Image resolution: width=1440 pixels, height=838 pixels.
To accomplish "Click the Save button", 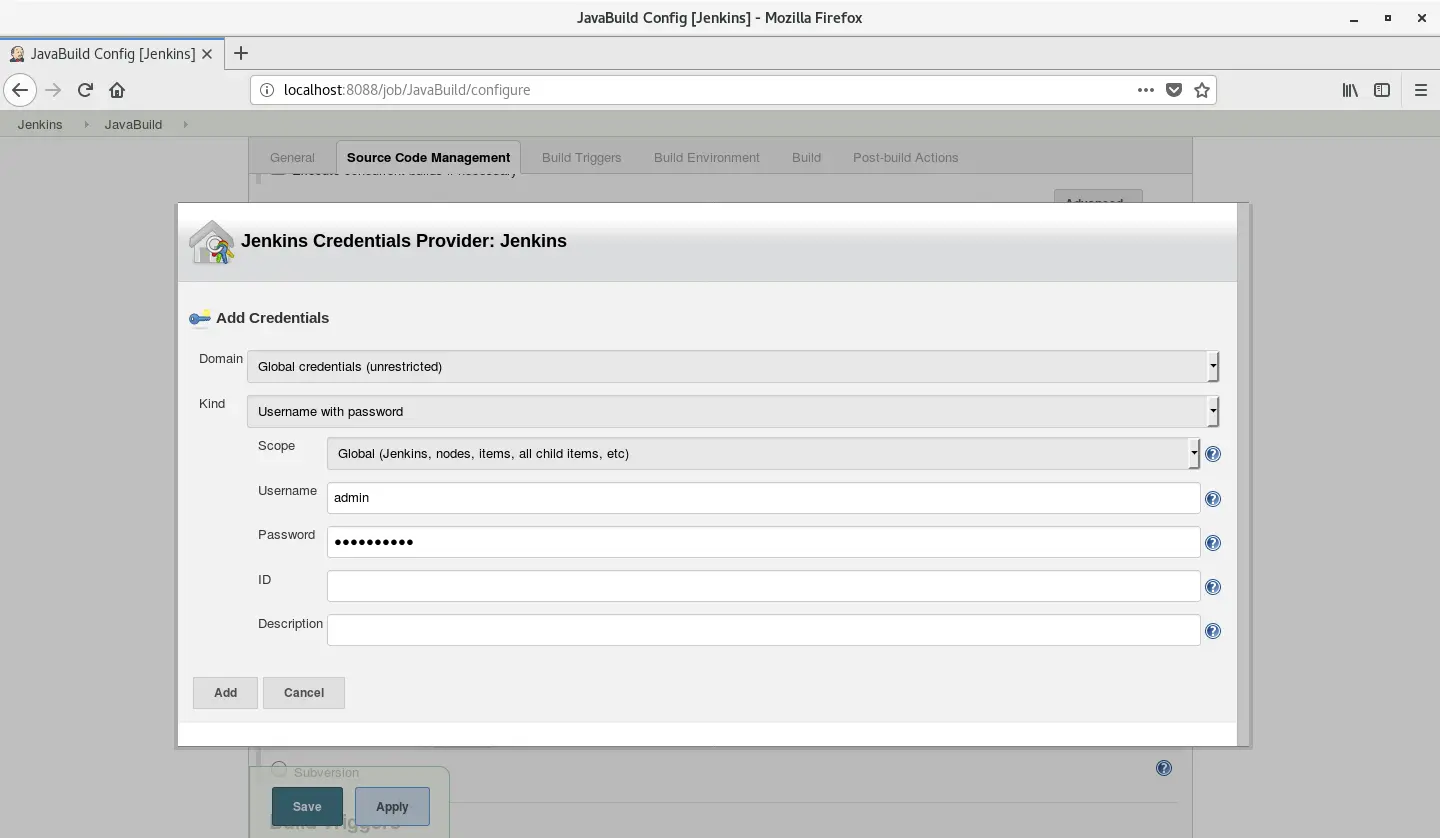I will click(x=307, y=806).
